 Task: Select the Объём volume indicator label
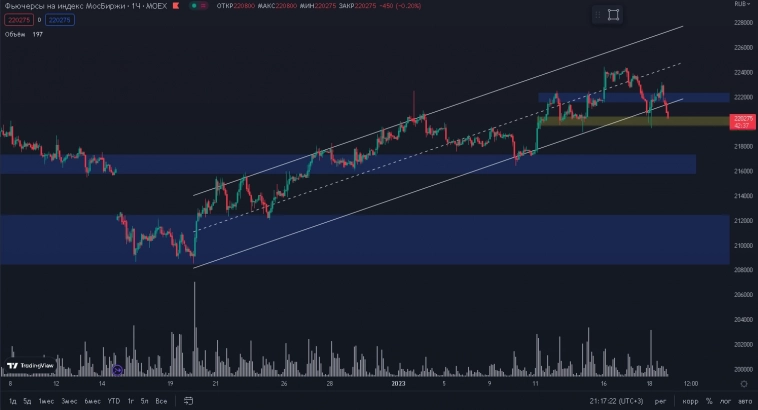[x=15, y=34]
